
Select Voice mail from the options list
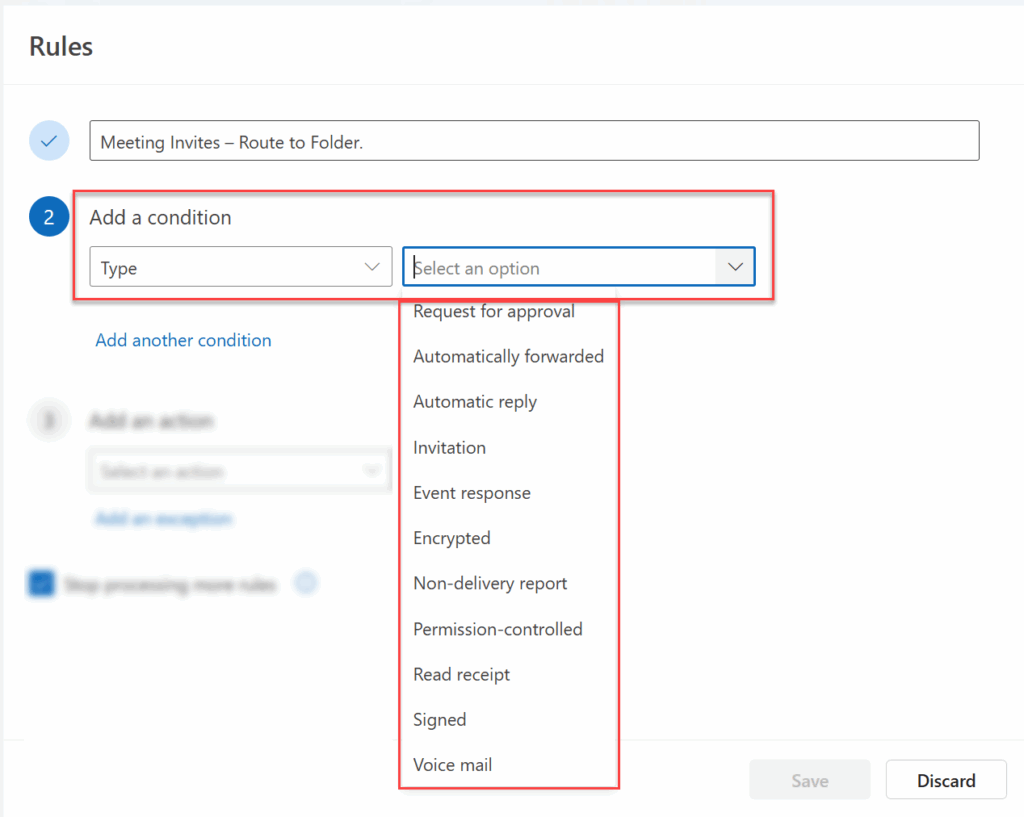452,764
